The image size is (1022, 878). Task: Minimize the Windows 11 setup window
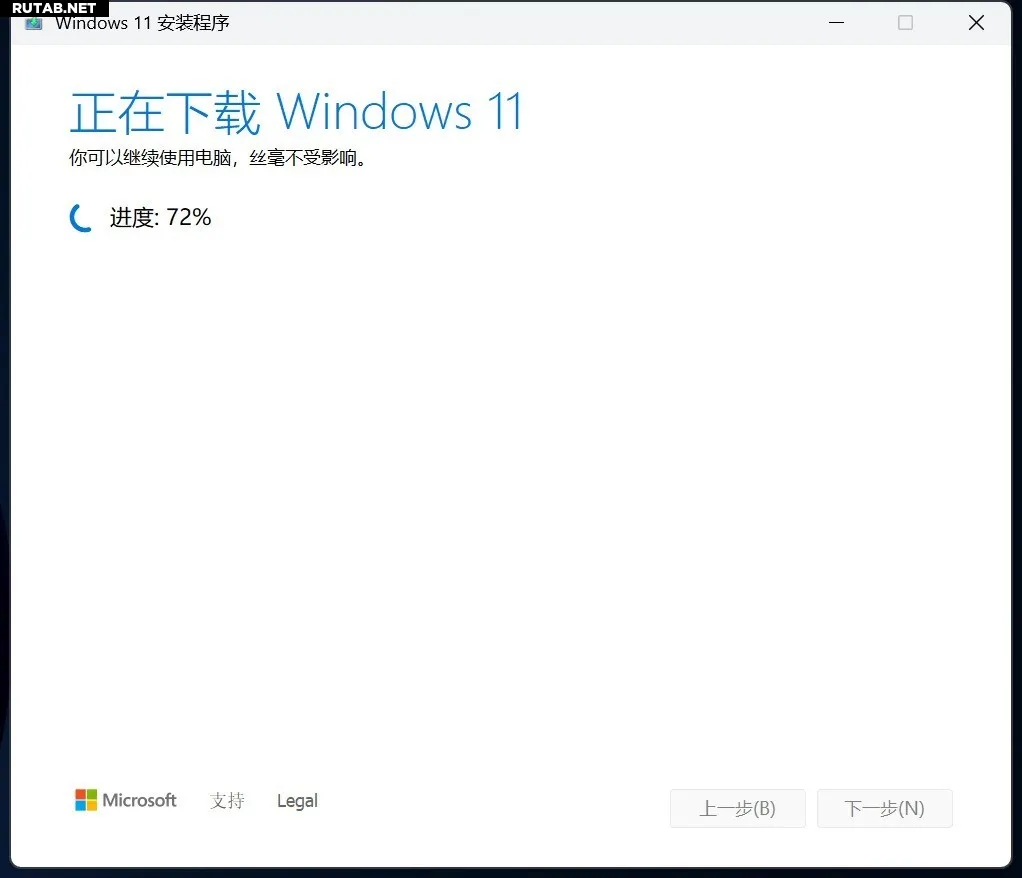[834, 22]
